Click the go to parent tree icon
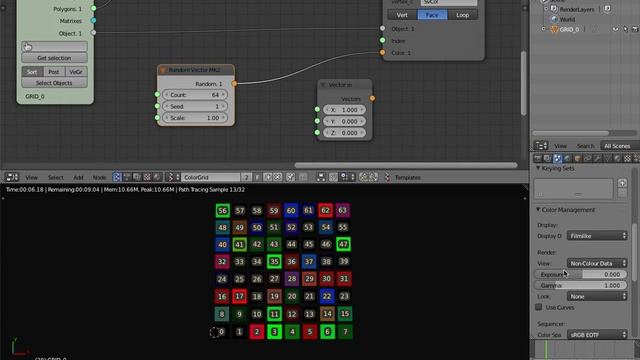Viewport: 640px width, 360px height. click(x=303, y=177)
